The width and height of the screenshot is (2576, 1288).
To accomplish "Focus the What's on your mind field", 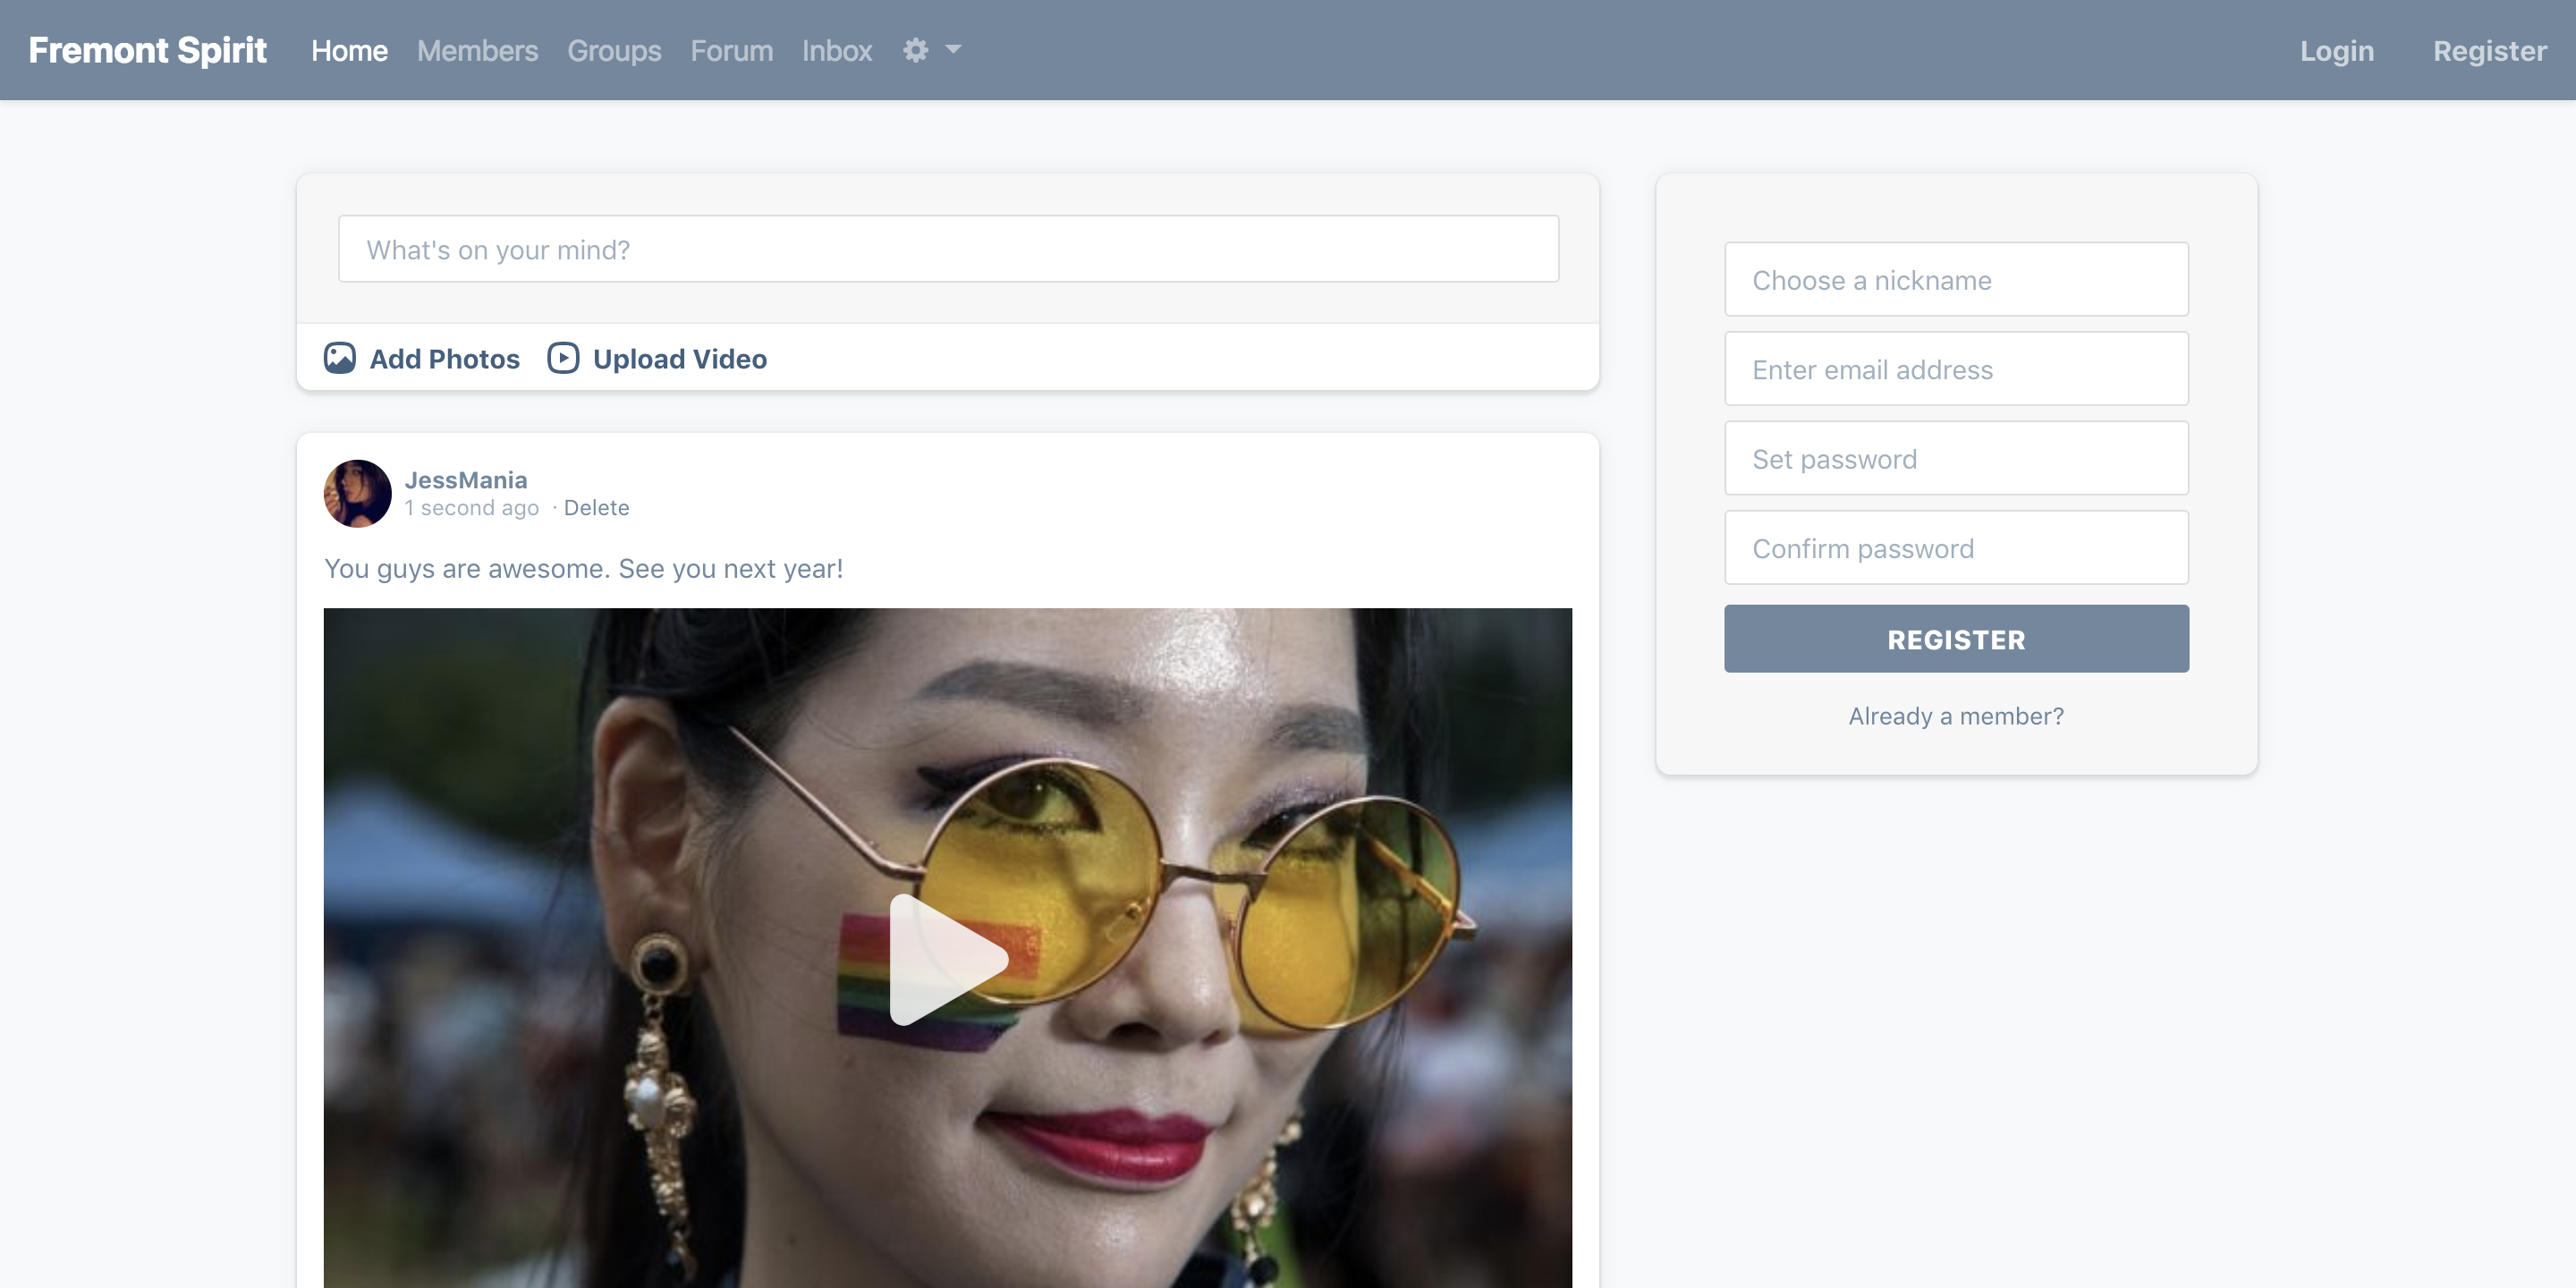I will [947, 249].
